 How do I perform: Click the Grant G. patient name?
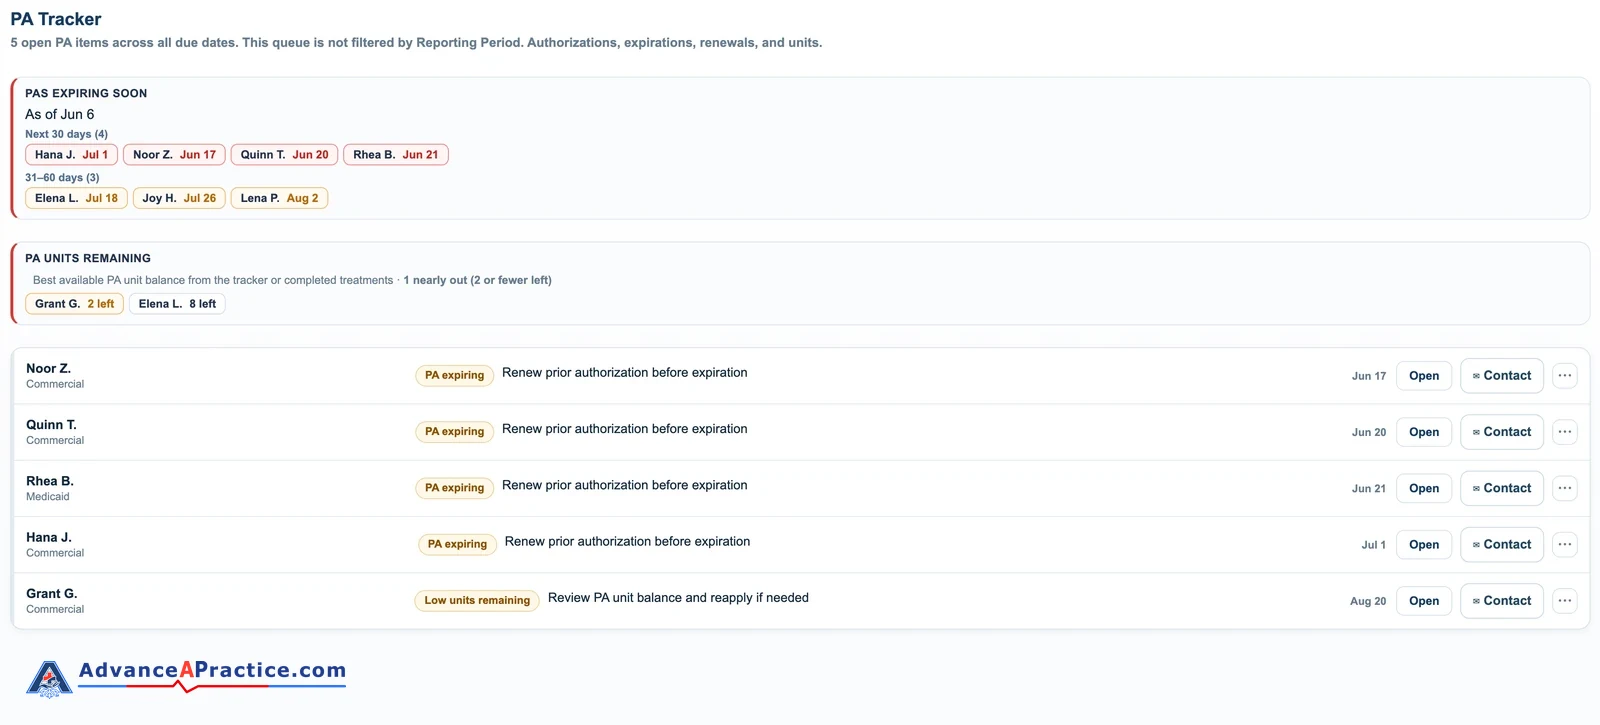[x=51, y=594]
